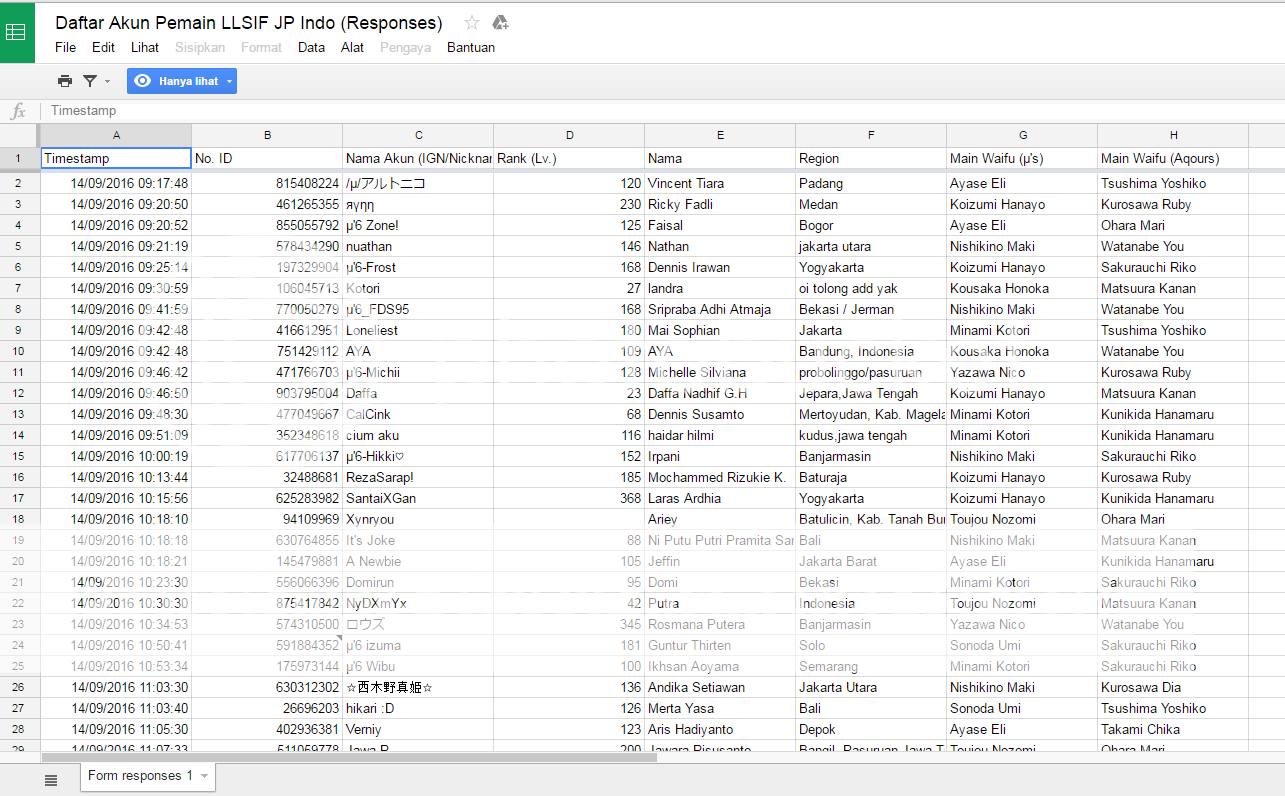Open the File menu
1285x796 pixels.
click(65, 47)
